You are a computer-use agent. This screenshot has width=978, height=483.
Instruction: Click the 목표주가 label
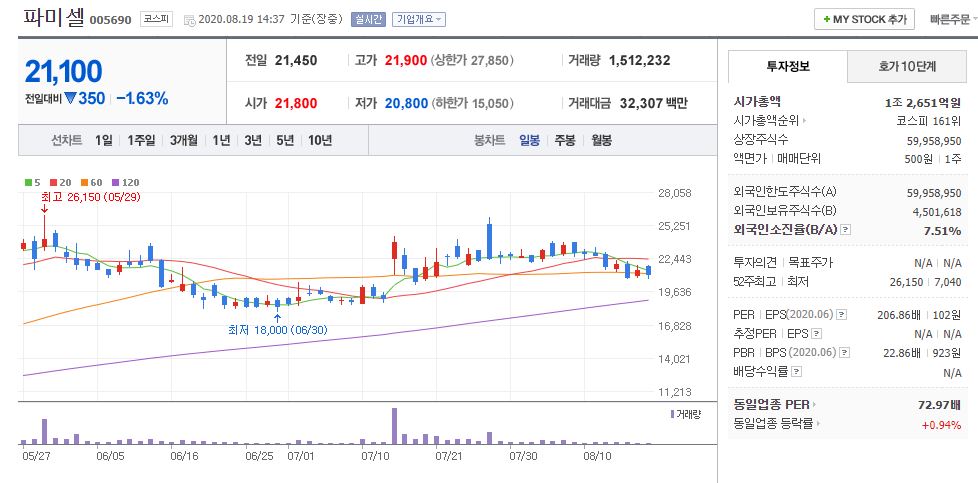click(x=810, y=263)
